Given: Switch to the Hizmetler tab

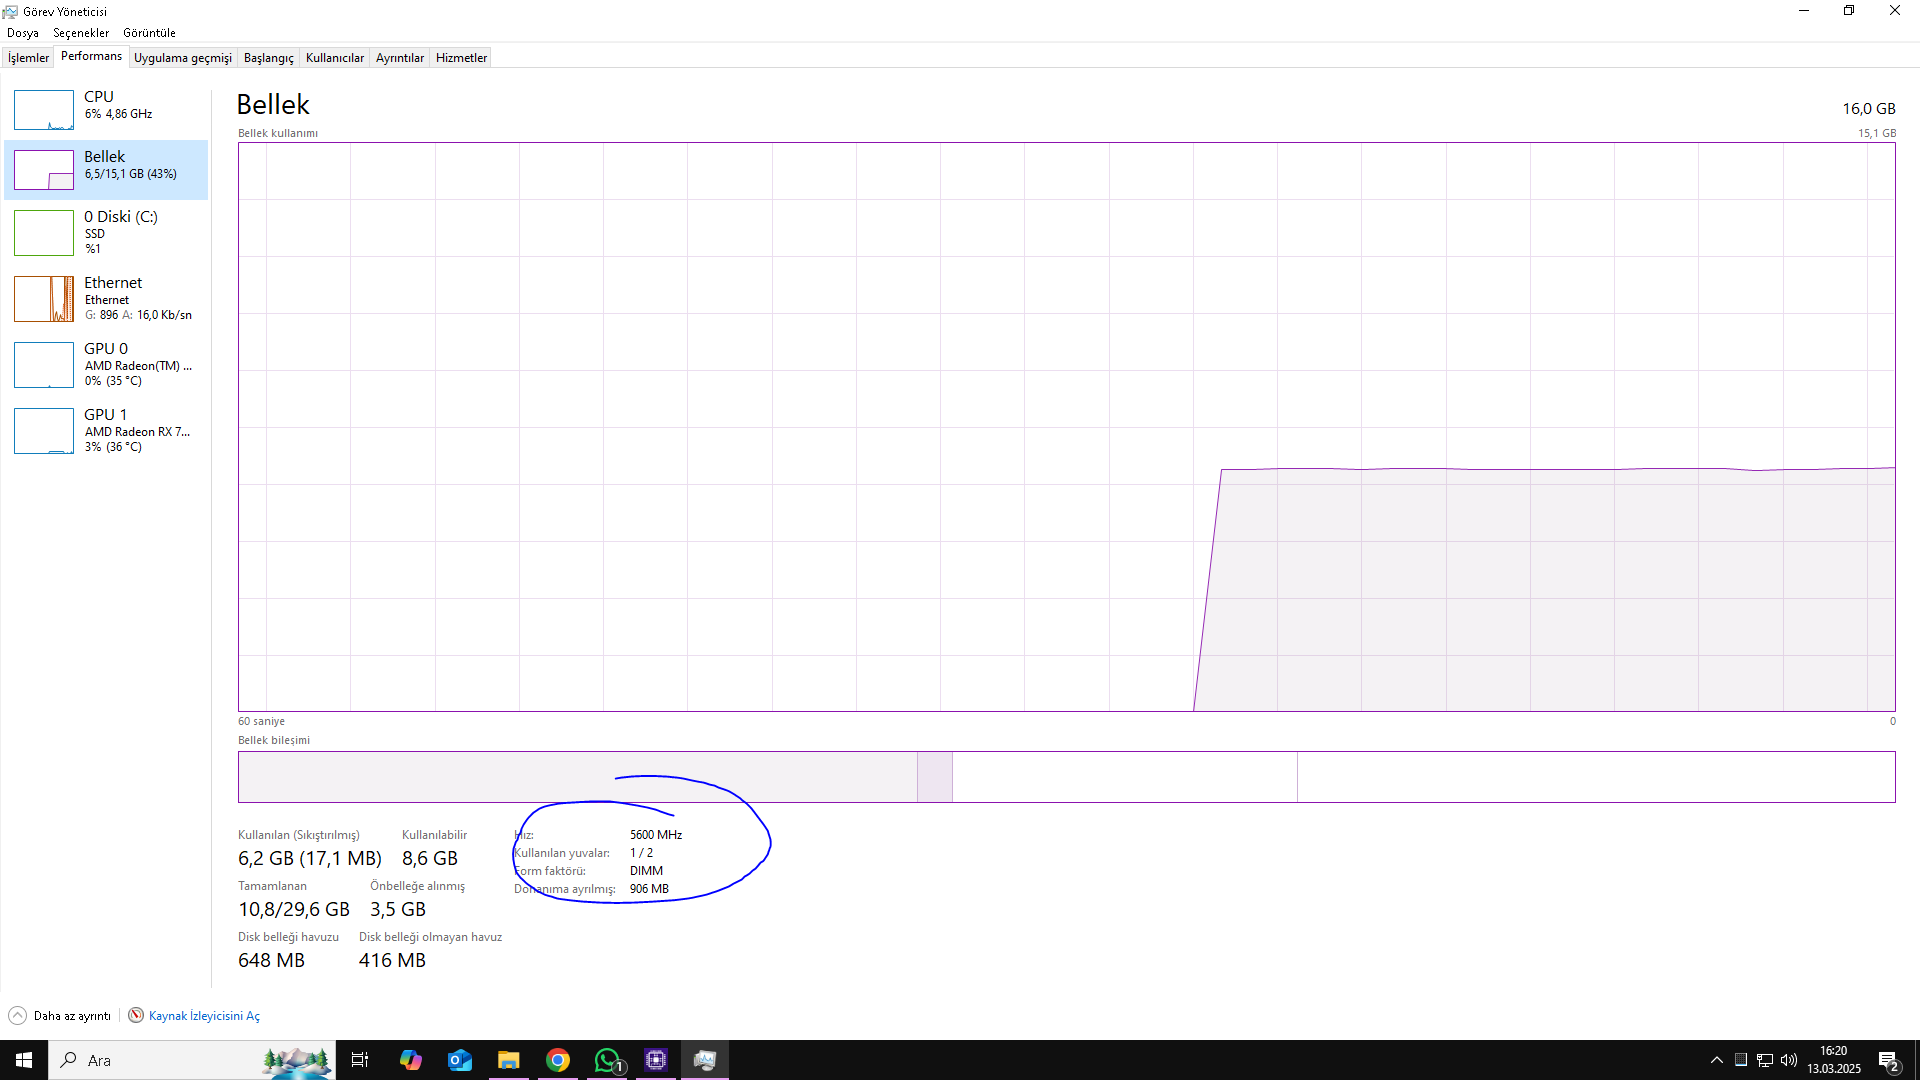Looking at the screenshot, I should pos(461,58).
